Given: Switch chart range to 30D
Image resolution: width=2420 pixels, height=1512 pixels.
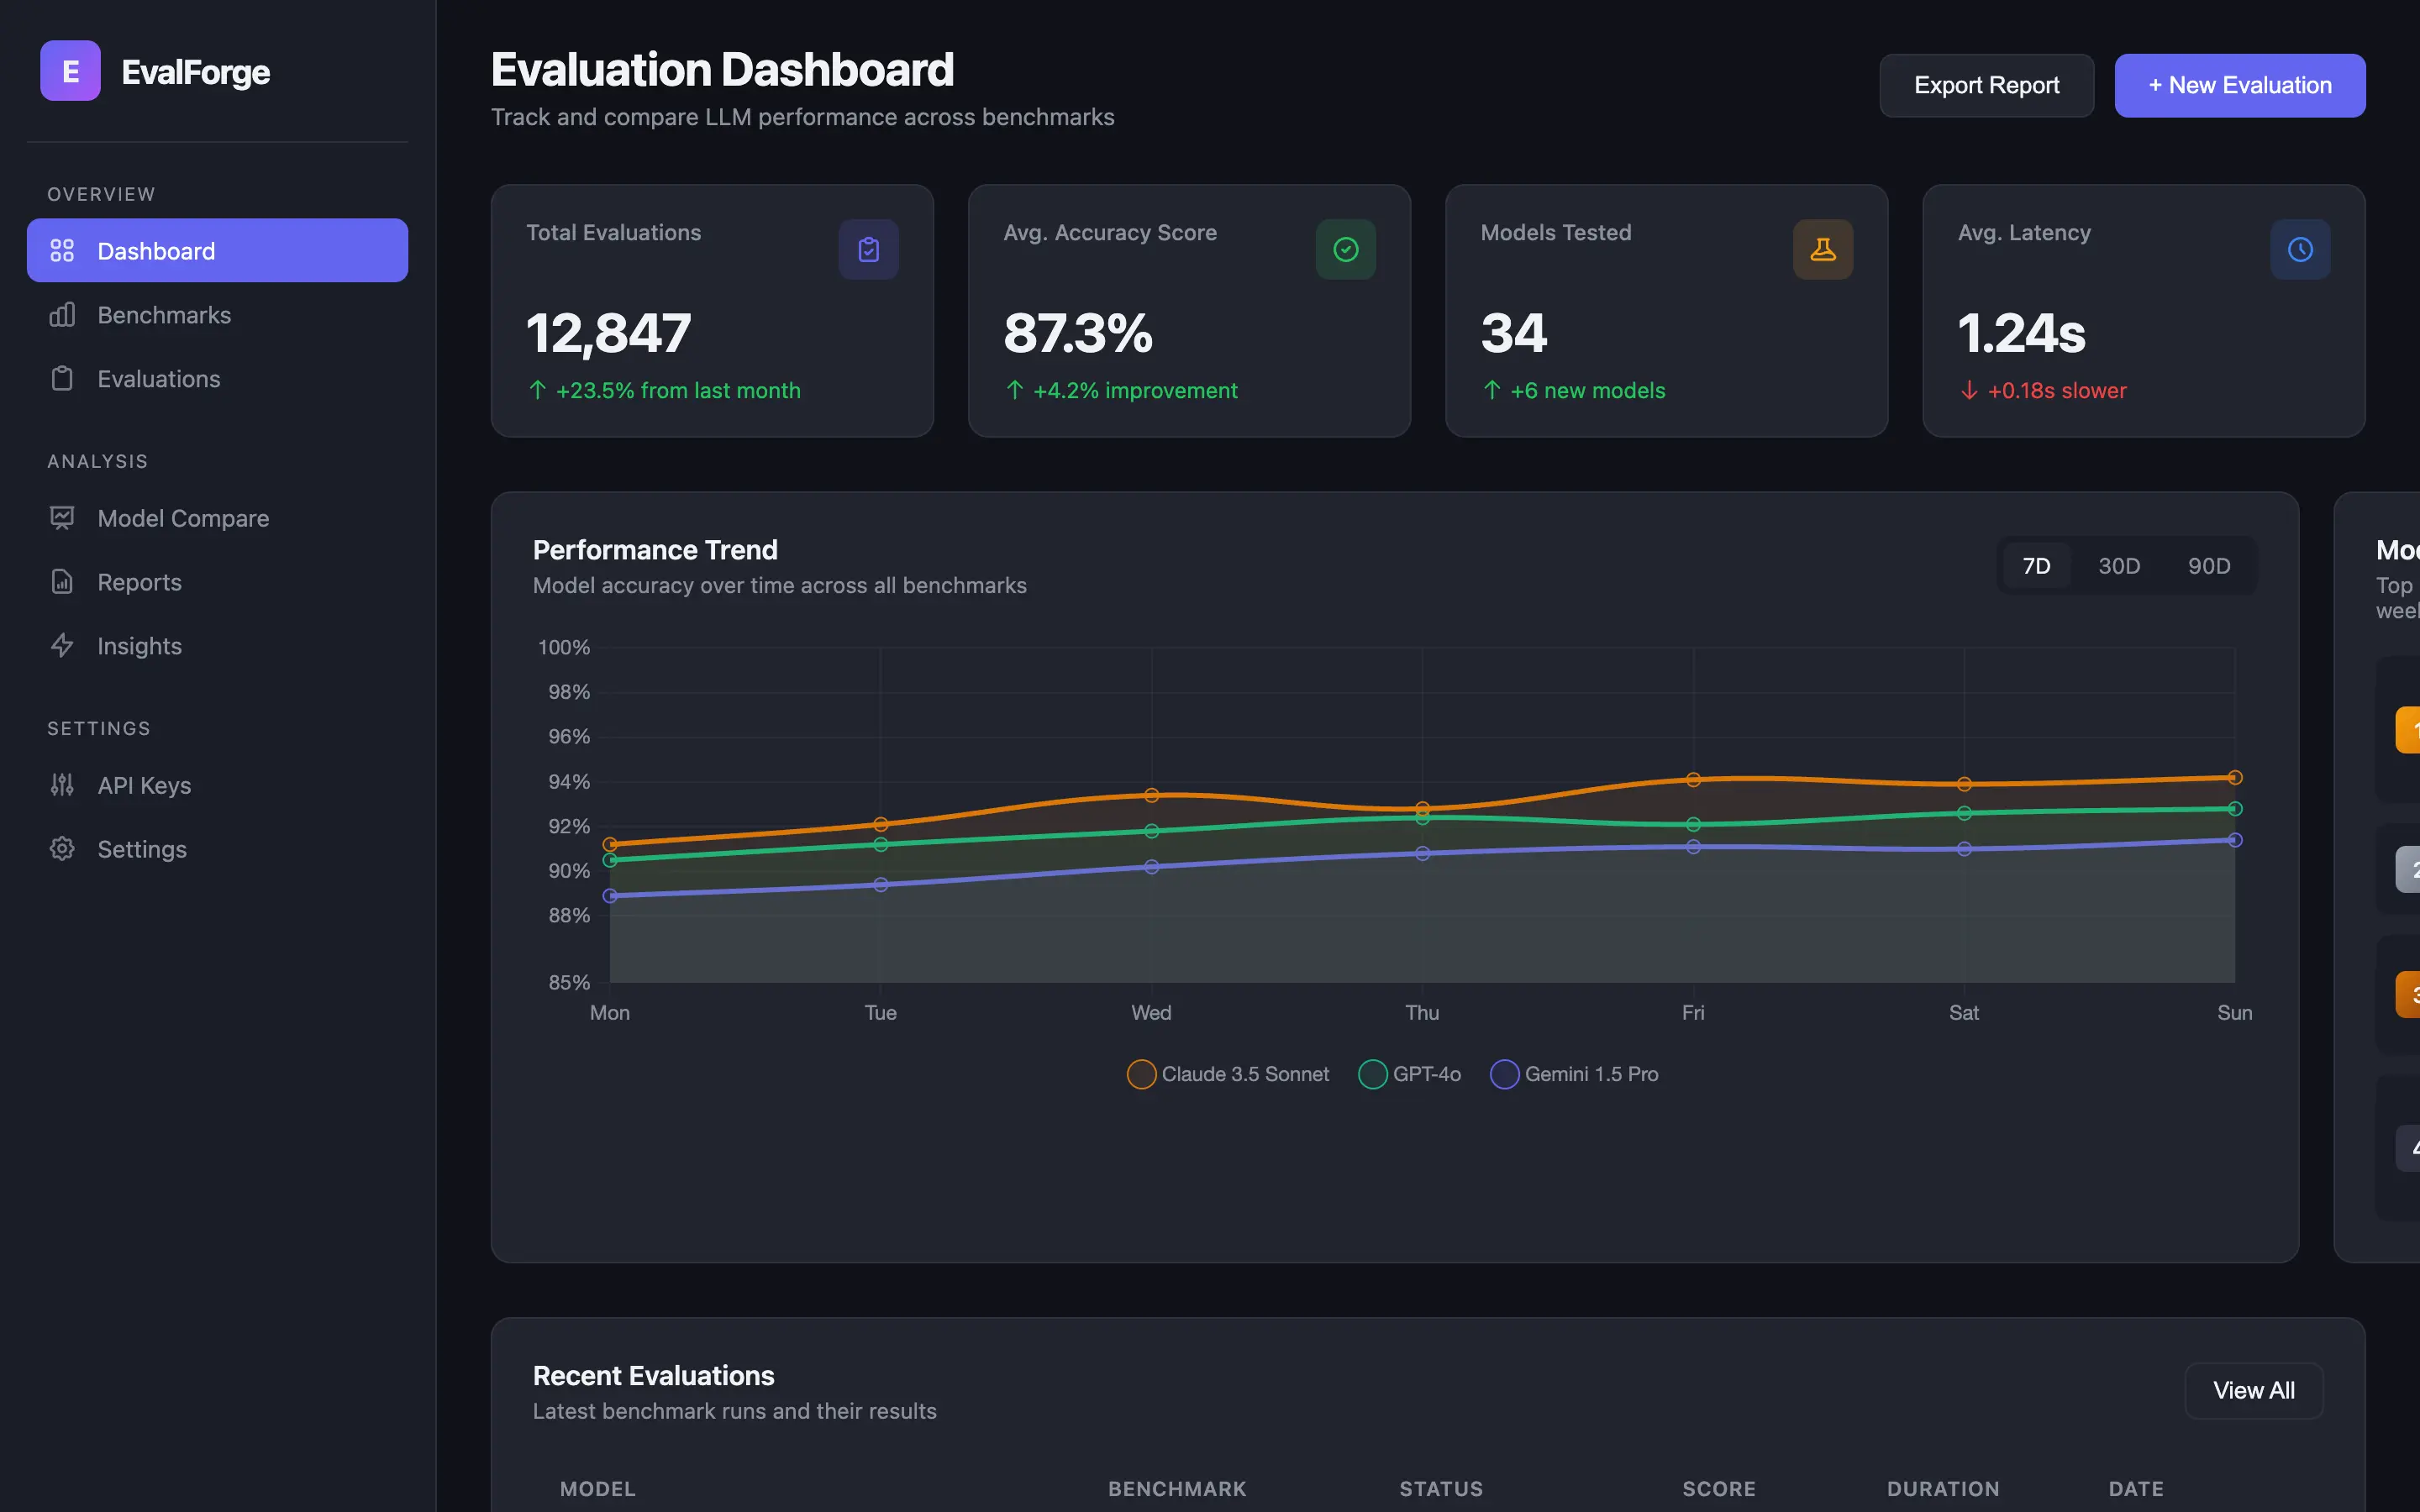Looking at the screenshot, I should tap(2119, 566).
